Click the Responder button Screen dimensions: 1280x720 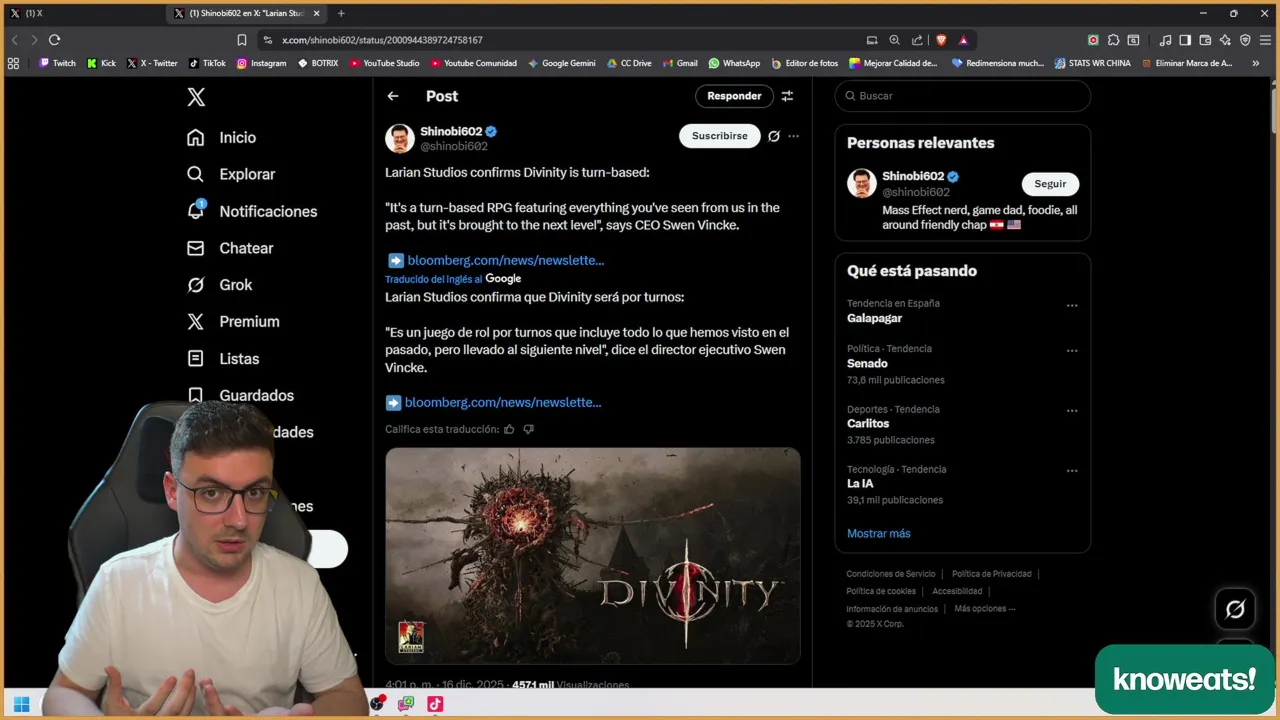[x=734, y=96]
